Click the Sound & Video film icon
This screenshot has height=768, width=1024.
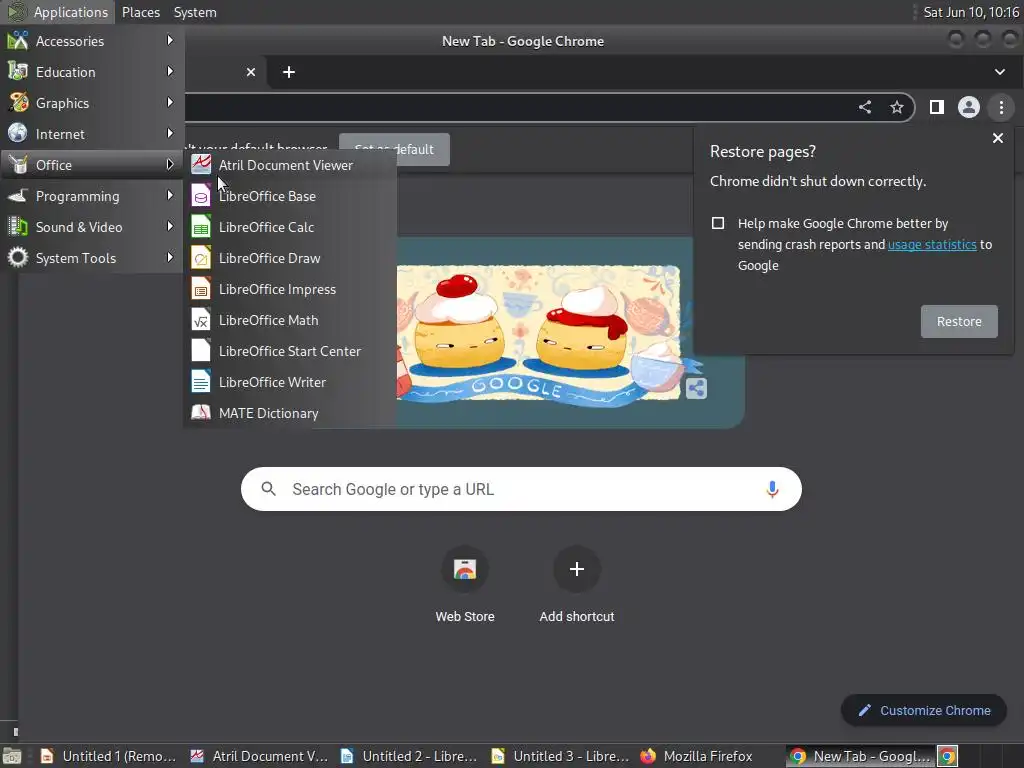(x=18, y=227)
